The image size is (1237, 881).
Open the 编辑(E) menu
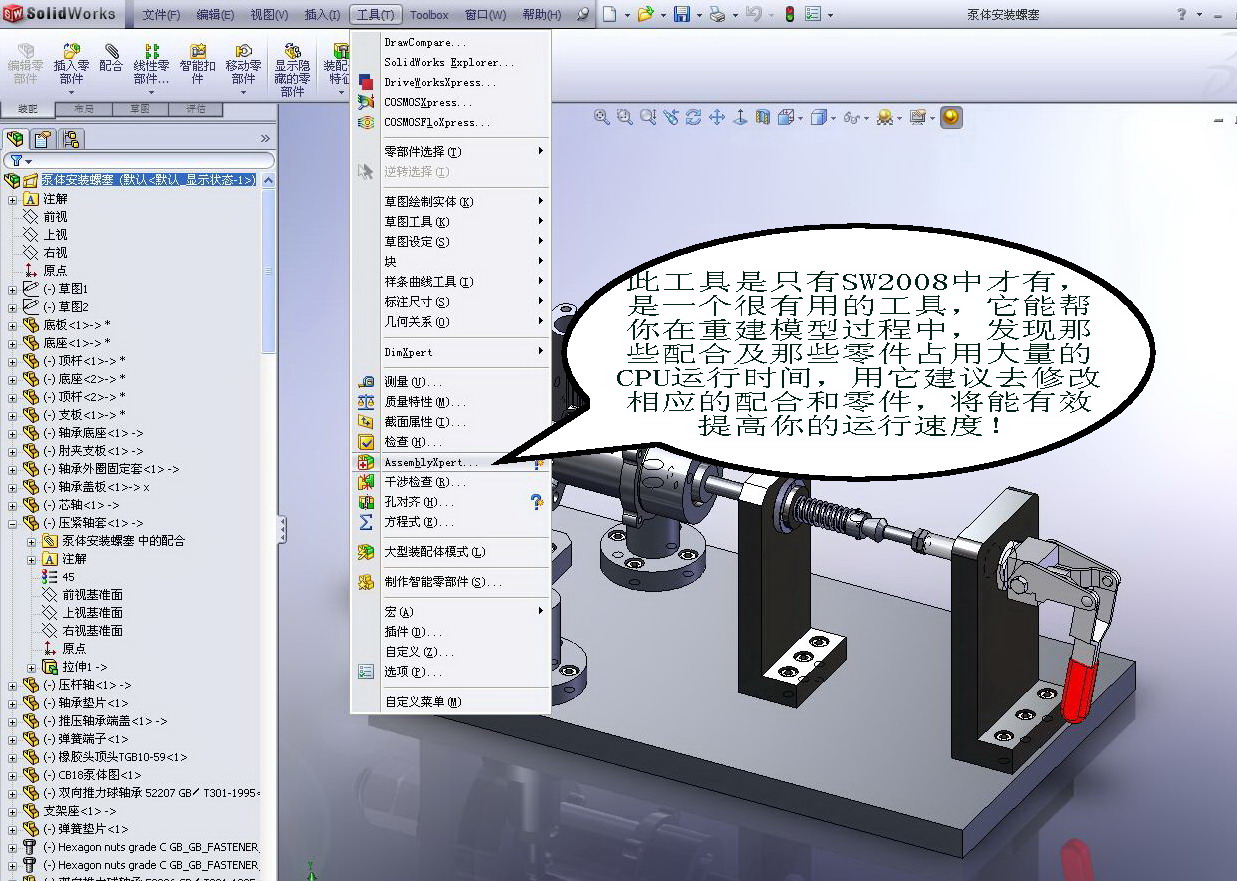point(215,15)
